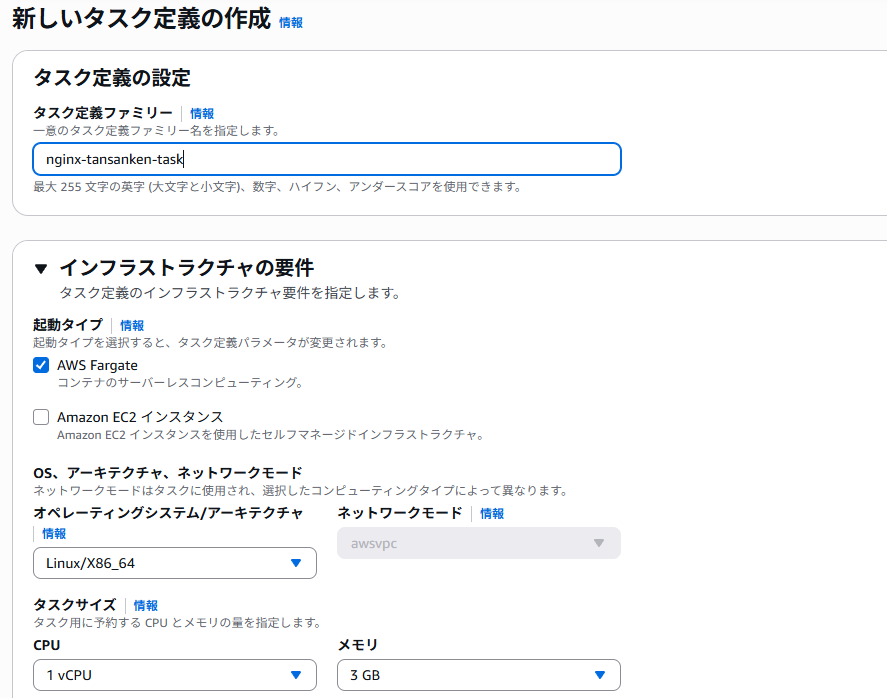Open 情報 link next to タスク定義ファミリー
The height and width of the screenshot is (698, 887).
coord(202,114)
